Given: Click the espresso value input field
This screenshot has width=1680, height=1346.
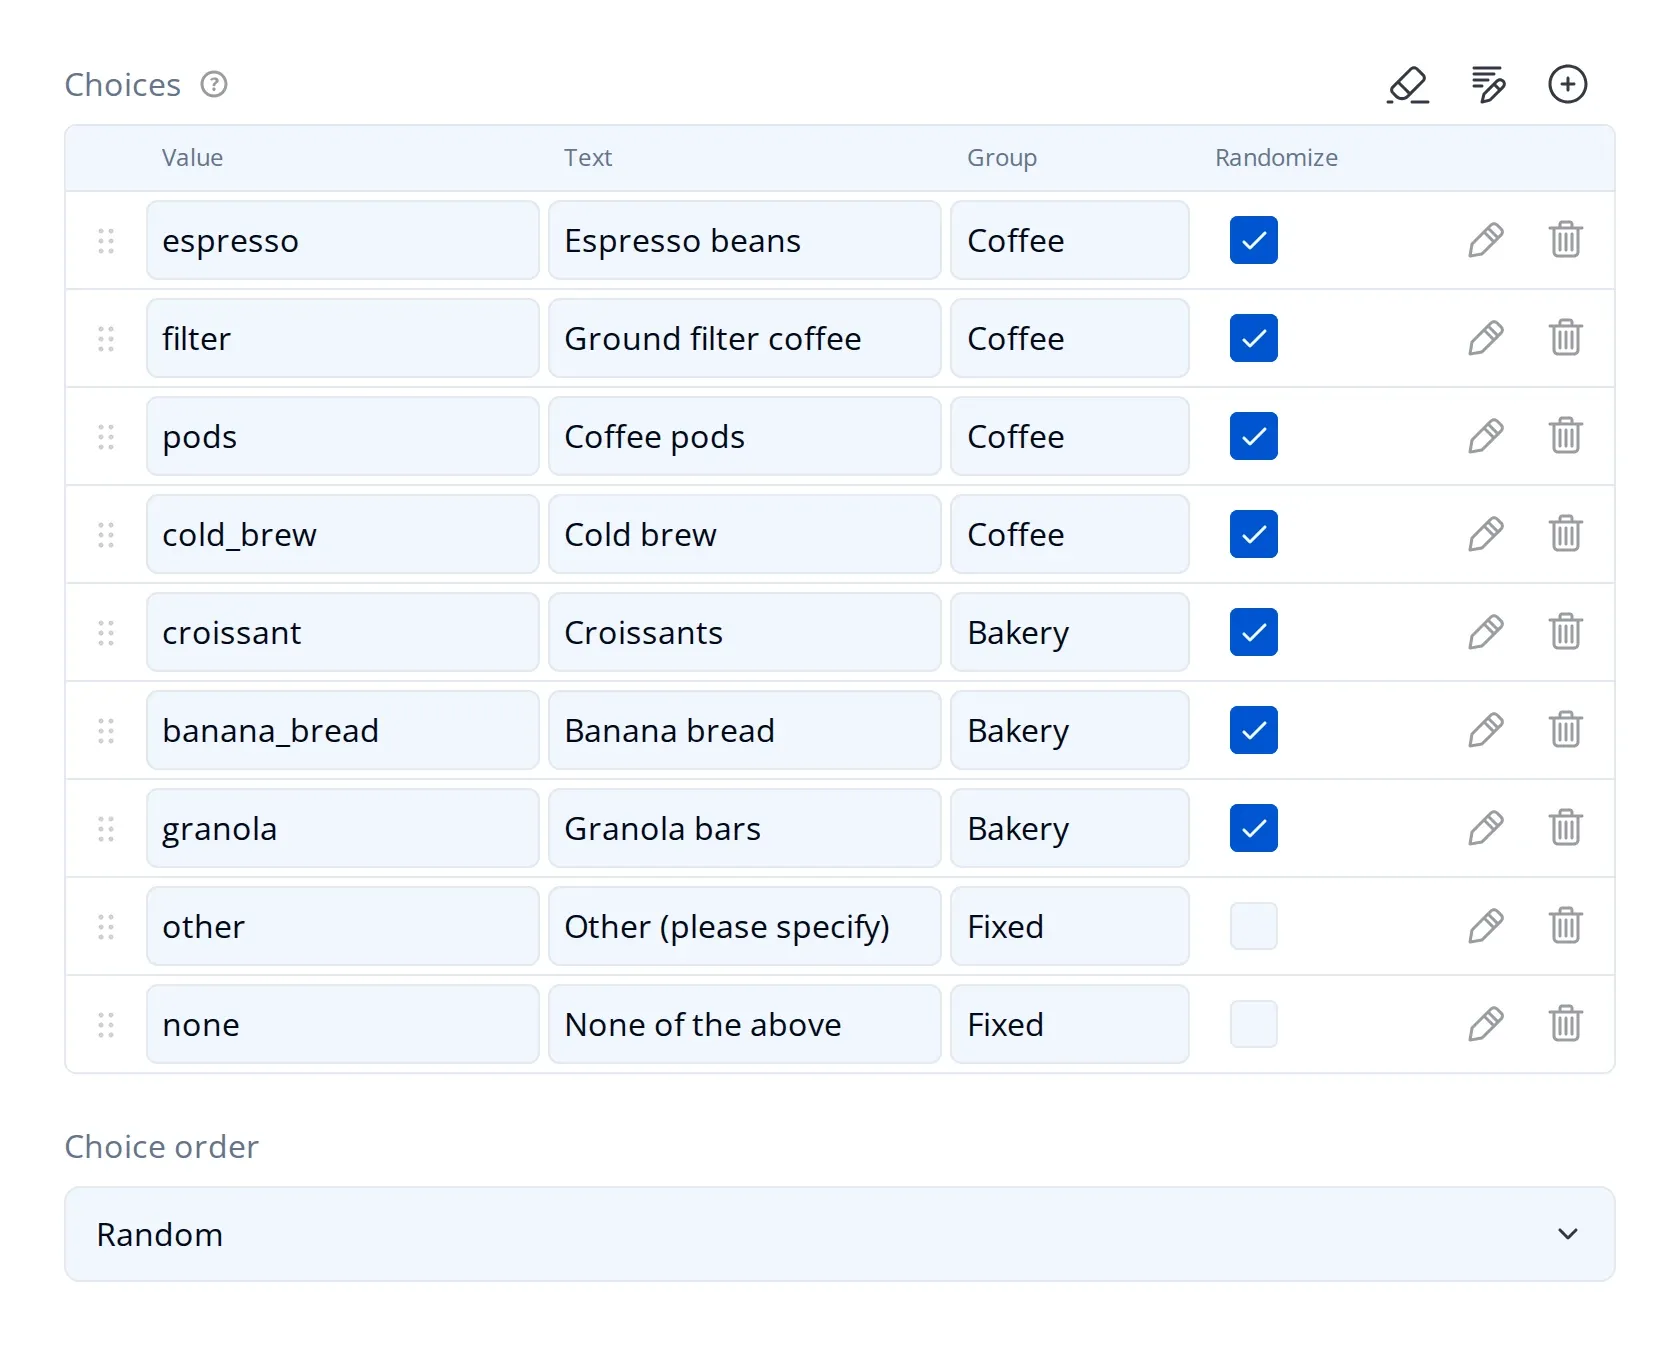Looking at the screenshot, I should pyautogui.click(x=343, y=240).
